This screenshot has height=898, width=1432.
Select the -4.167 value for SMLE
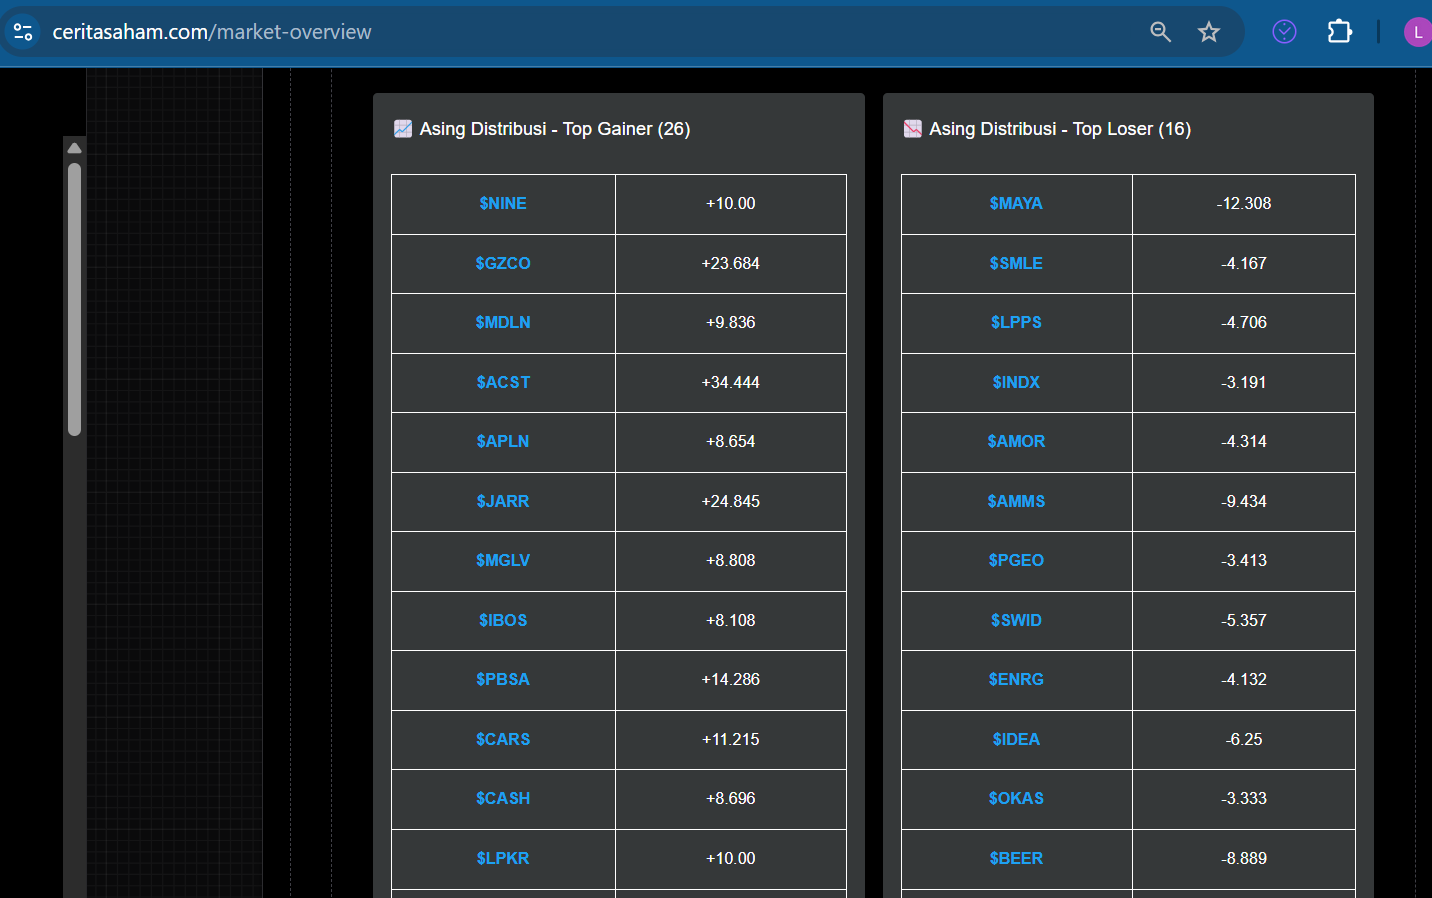click(x=1244, y=263)
